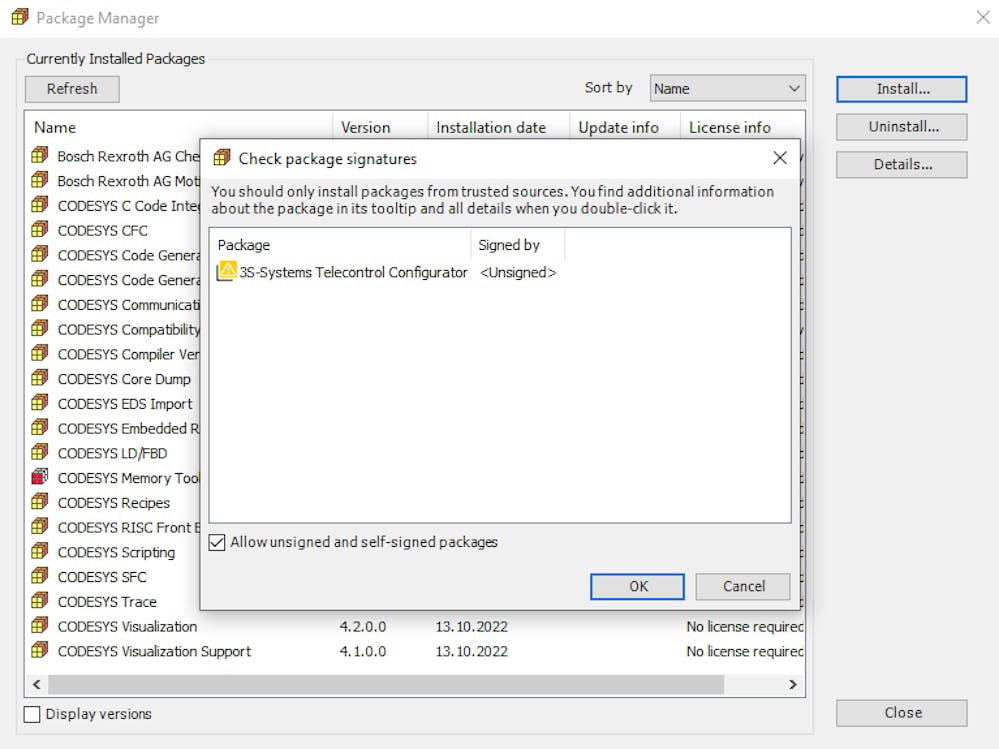
Task: Select the CODESYS CFC package icon
Action: coord(40,229)
